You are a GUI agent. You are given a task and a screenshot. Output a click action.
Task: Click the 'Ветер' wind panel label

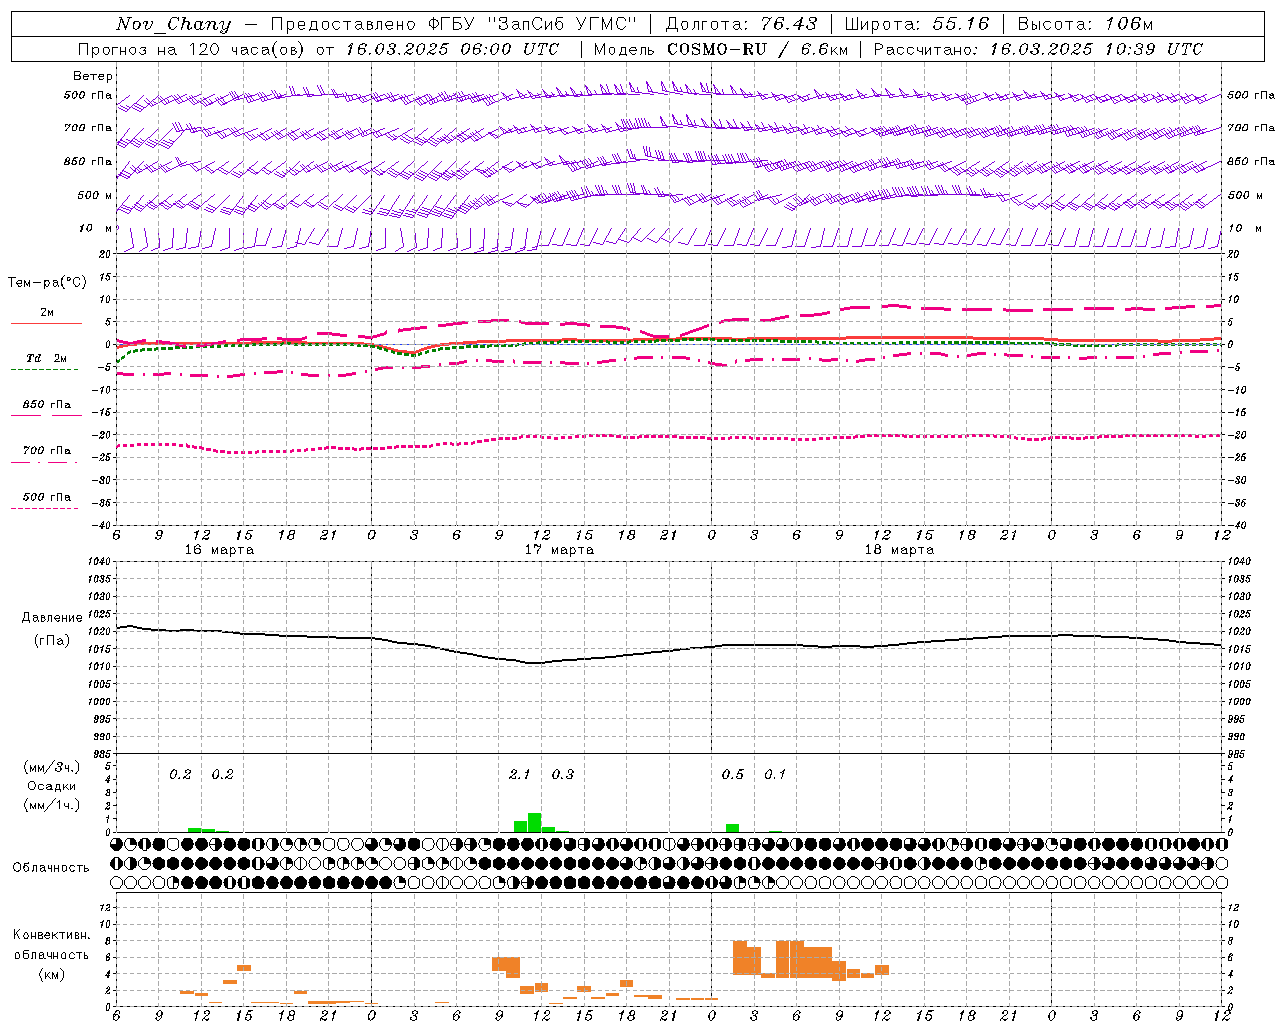coord(93,76)
